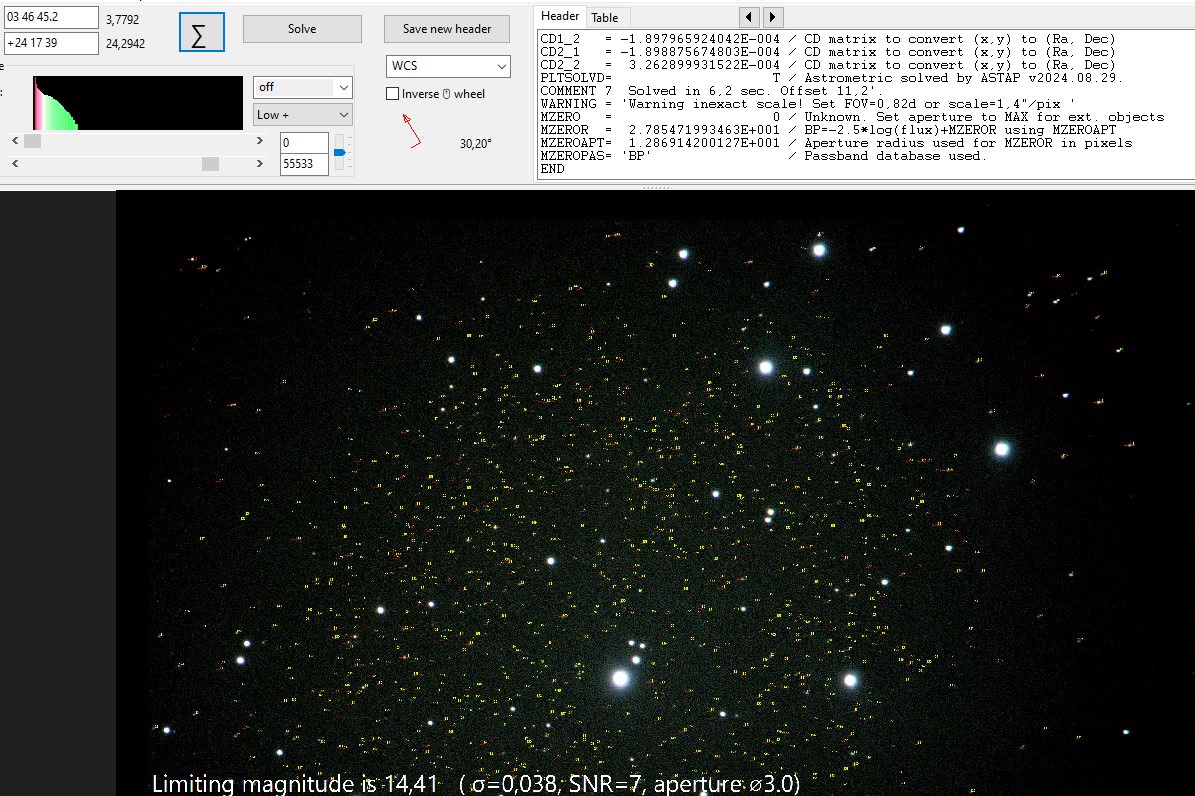The image size is (1195, 796).
Task: Click the minimum value field showing 0
Action: pyautogui.click(x=304, y=143)
